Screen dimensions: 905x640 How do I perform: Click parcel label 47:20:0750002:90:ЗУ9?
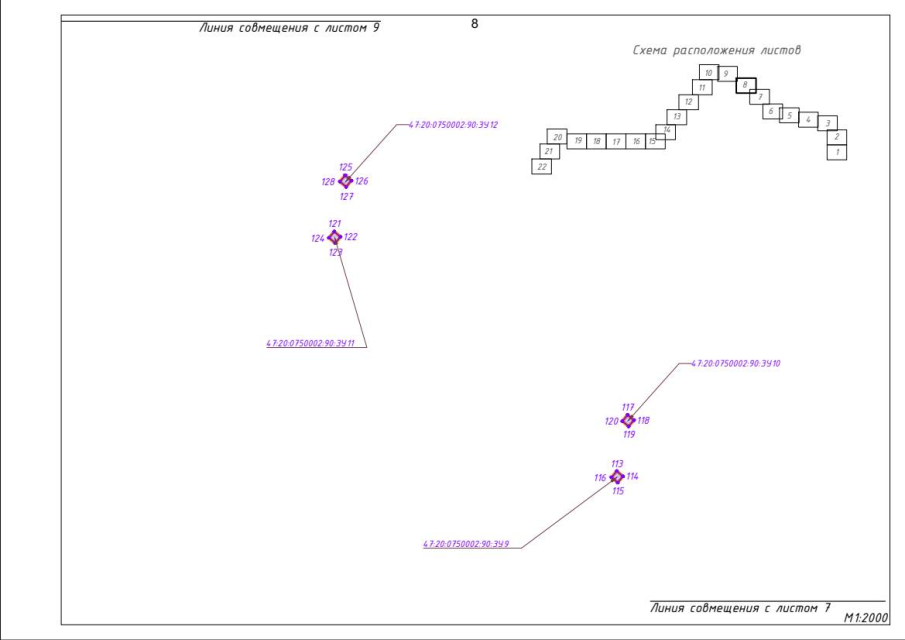[x=466, y=544]
